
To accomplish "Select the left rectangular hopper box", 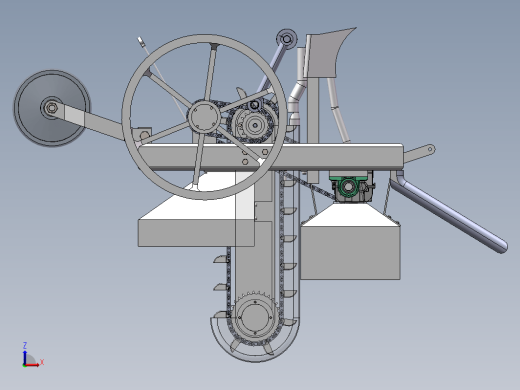I will (x=196, y=233).
